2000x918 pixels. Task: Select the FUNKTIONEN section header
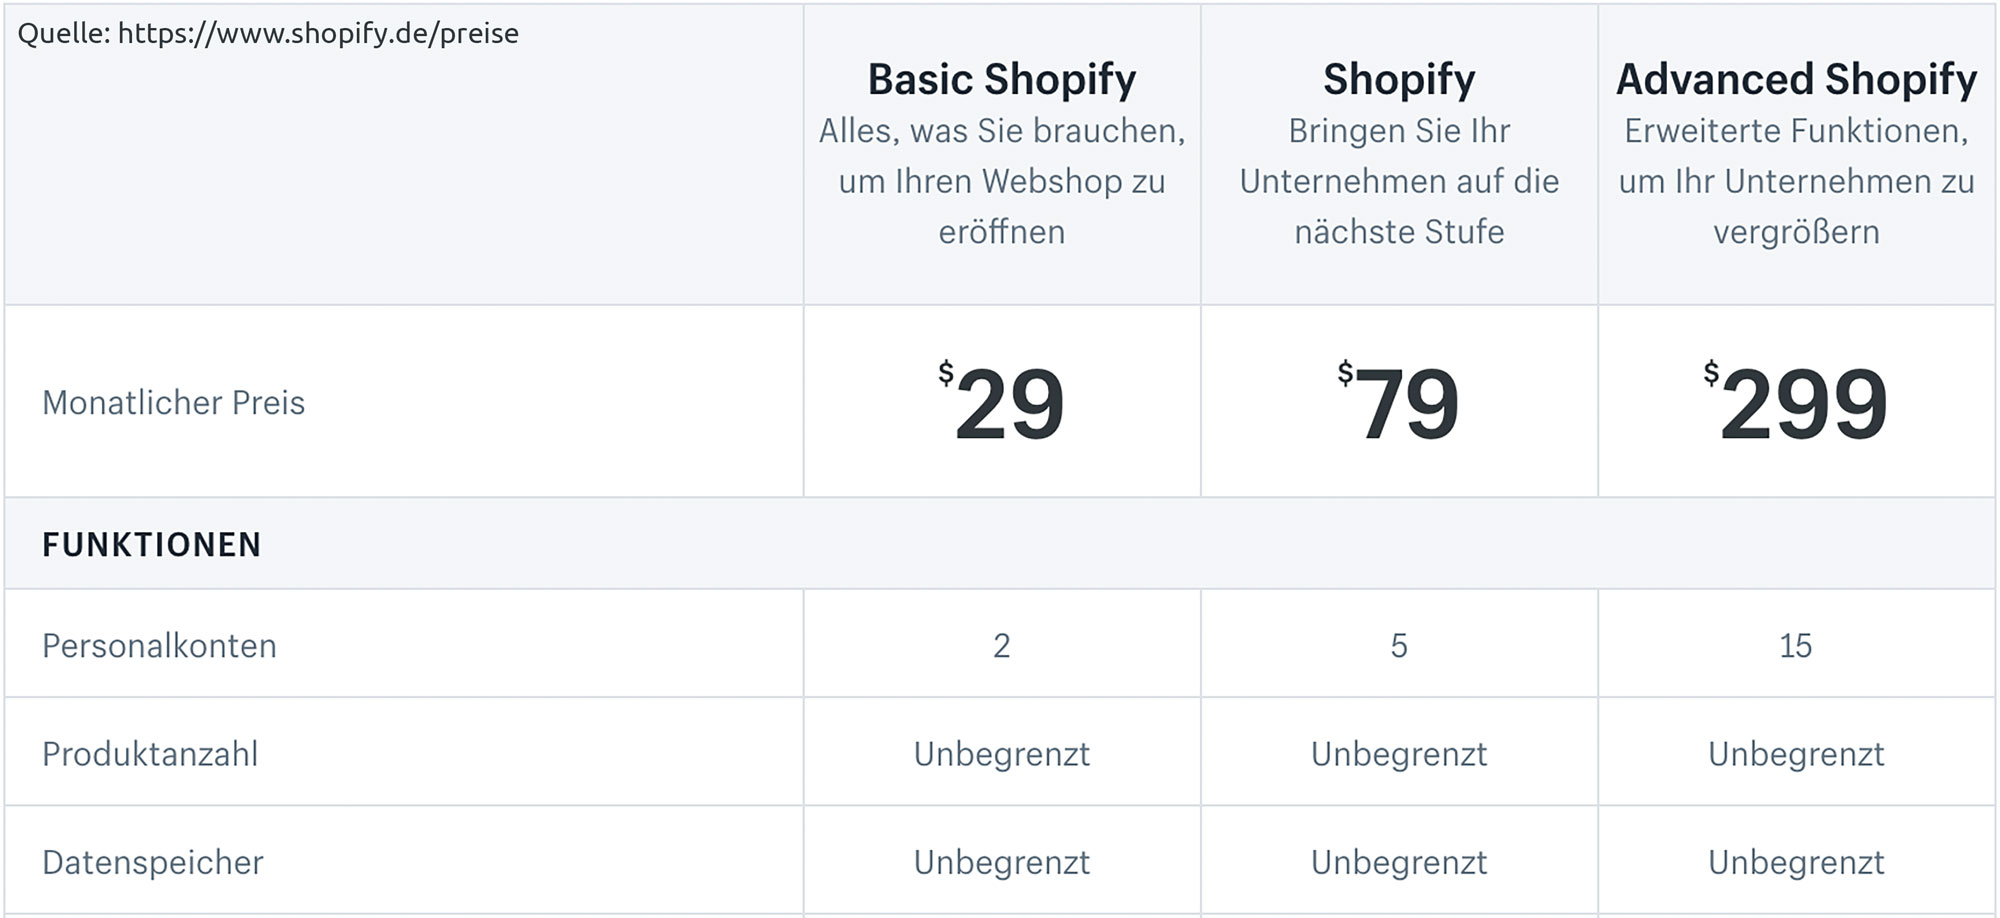pyautogui.click(x=152, y=544)
